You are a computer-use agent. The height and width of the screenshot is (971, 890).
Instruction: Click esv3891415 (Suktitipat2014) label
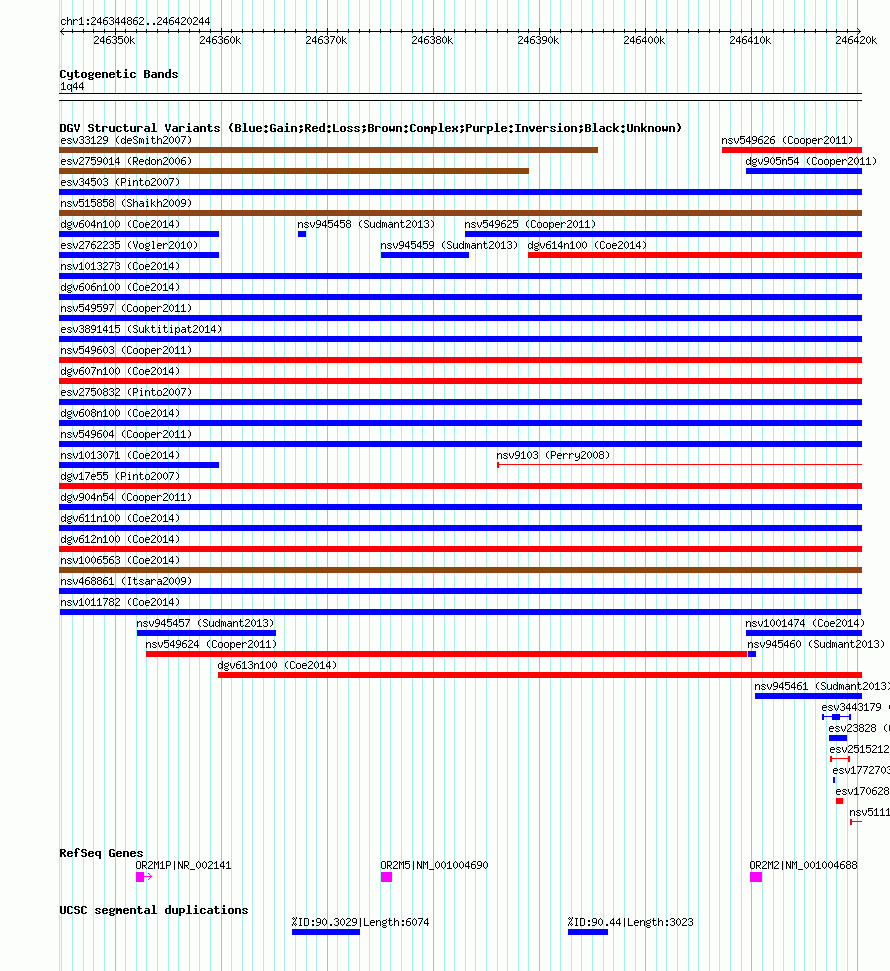(141, 329)
